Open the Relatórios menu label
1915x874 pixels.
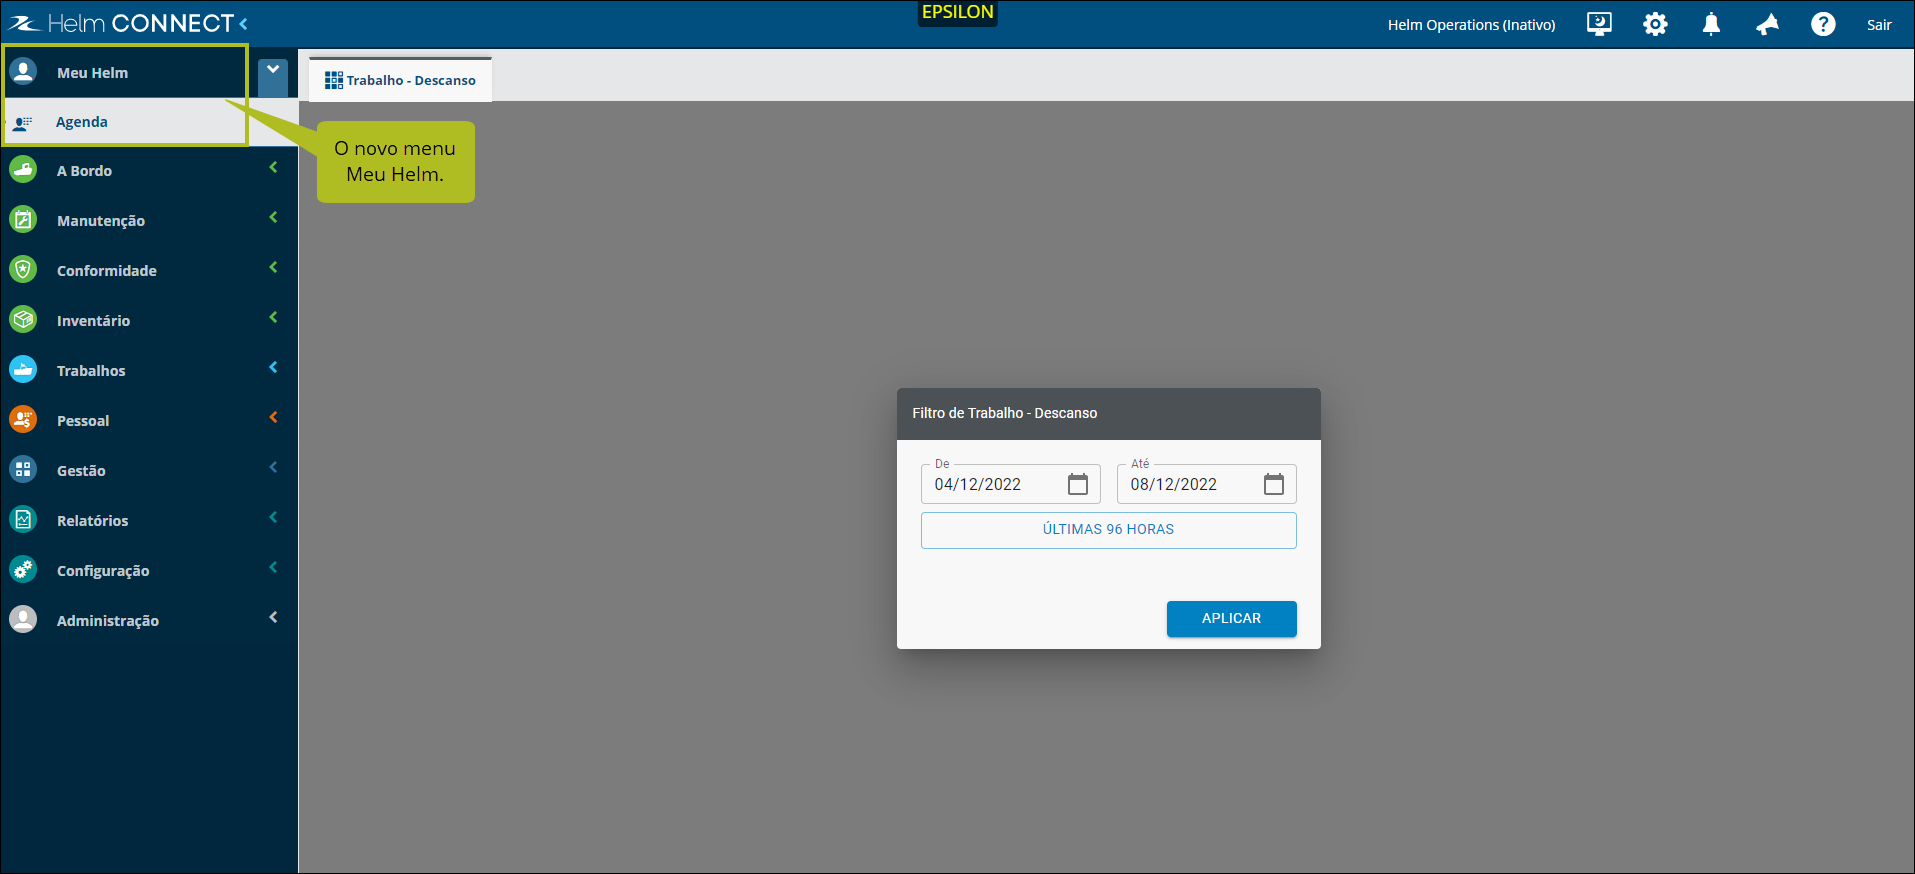click(x=92, y=521)
